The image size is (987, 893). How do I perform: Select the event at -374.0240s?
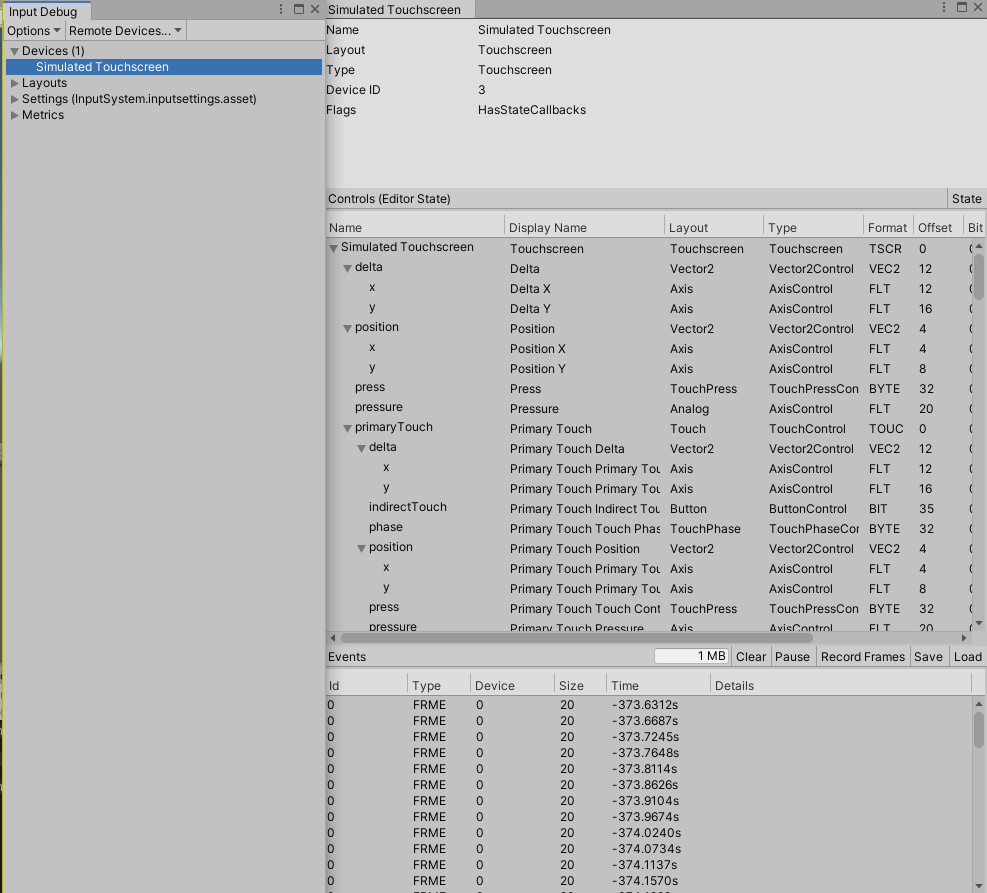[x=648, y=833]
